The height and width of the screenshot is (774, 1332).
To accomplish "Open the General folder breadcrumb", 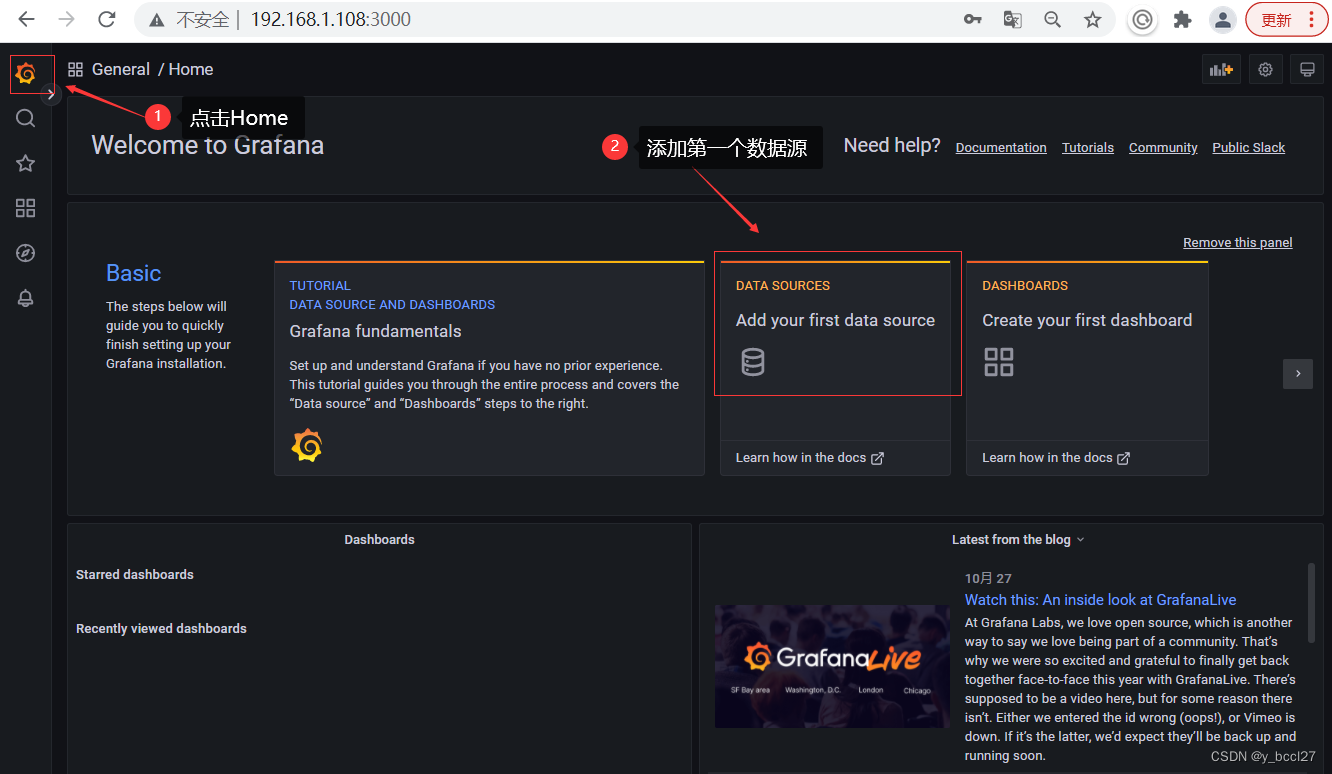I will (121, 69).
